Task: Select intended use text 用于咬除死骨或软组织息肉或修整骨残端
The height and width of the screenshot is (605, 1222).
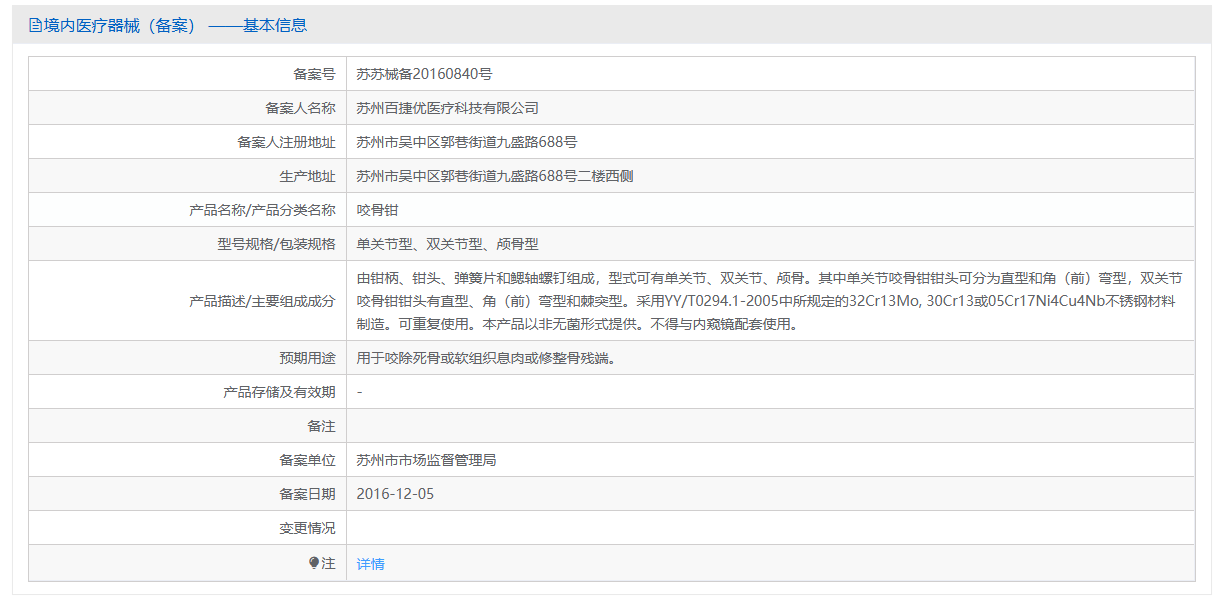Action: 486,358
